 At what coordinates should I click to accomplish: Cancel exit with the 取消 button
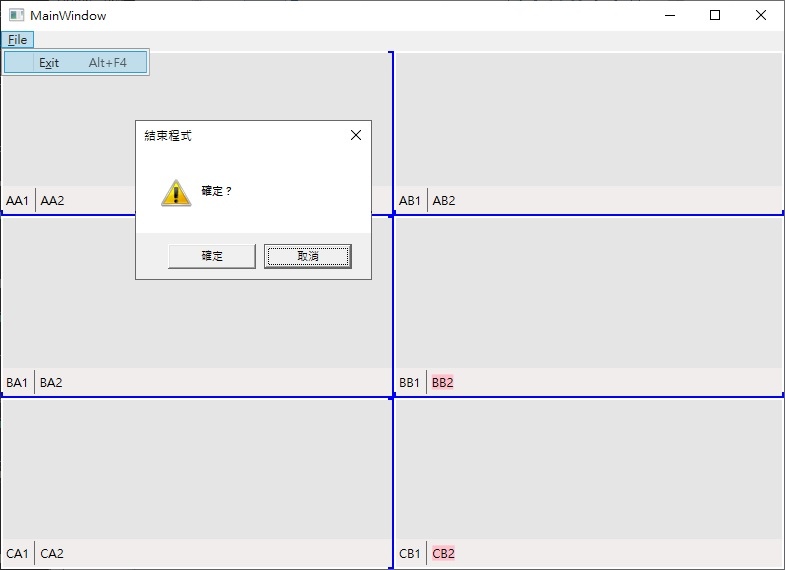(308, 256)
